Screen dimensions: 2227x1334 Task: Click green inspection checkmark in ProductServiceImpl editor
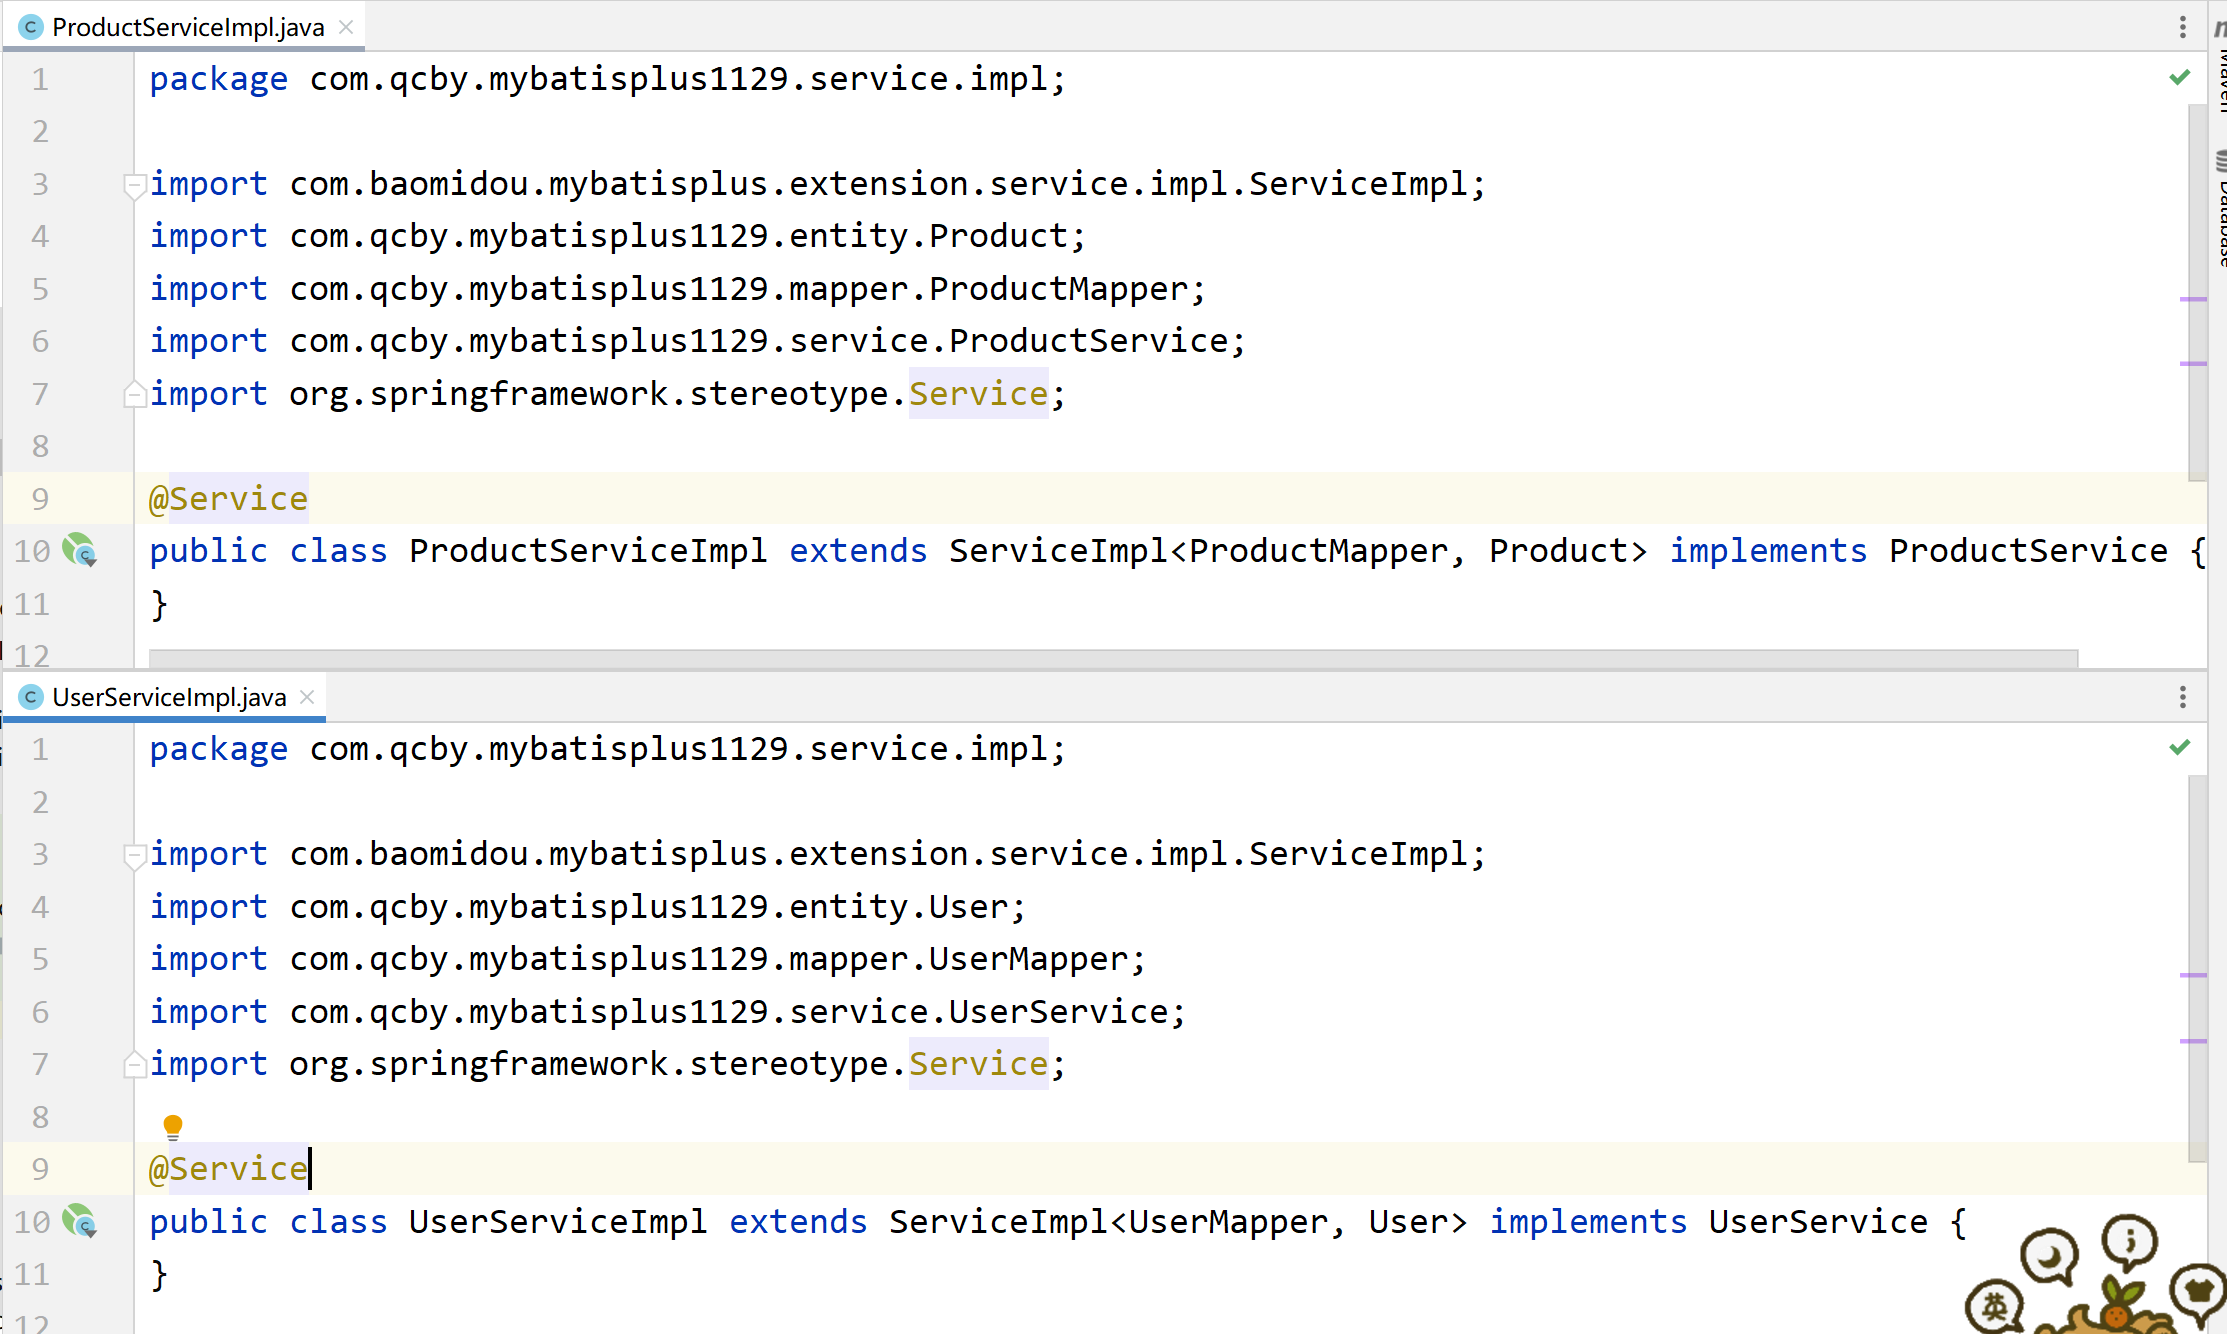click(x=2180, y=78)
